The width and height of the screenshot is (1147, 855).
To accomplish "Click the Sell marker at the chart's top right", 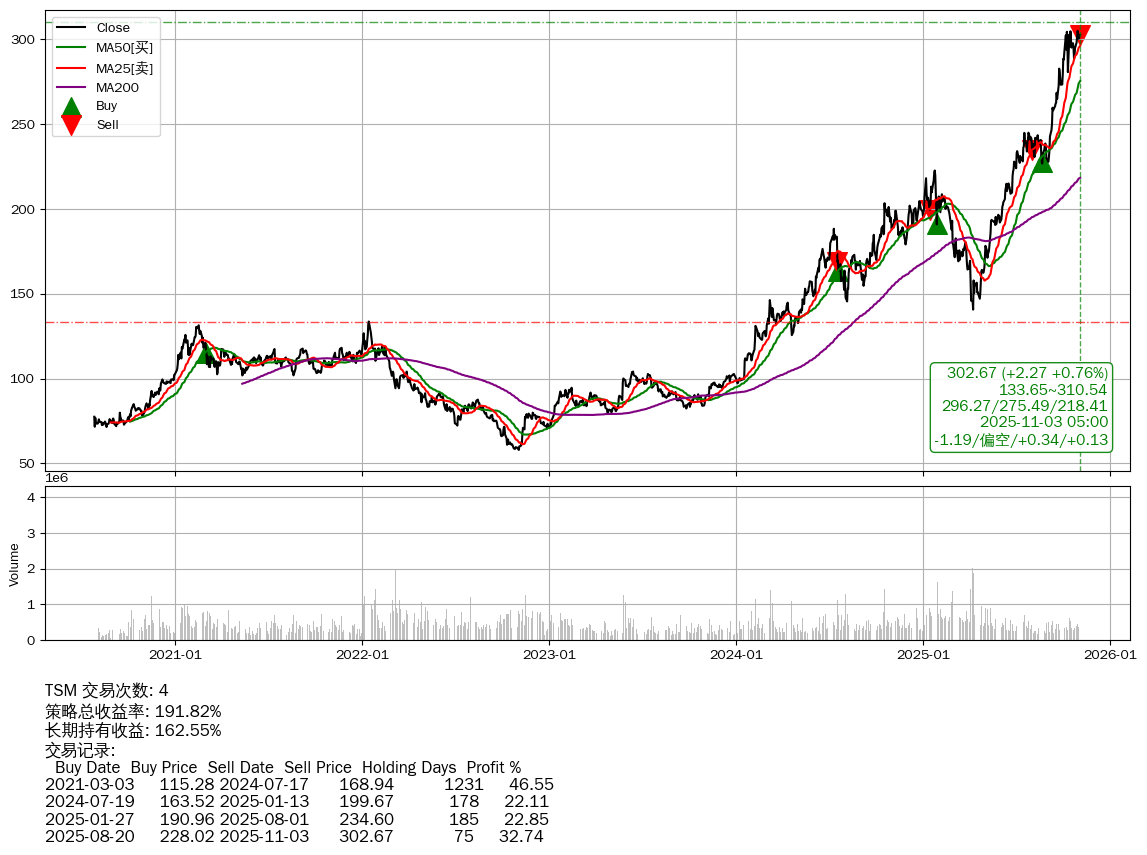I will click(x=1080, y=35).
